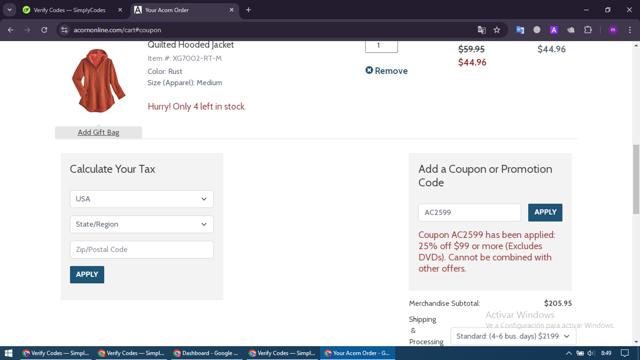Screen dimensions: 640x360
Task: Apply the coupon code
Action: (545, 212)
